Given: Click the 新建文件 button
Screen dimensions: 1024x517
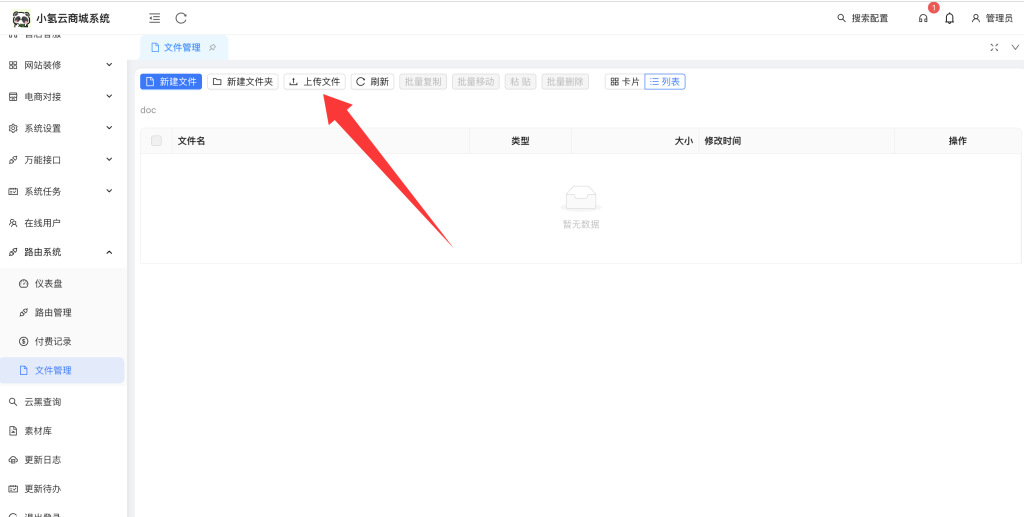Looking at the screenshot, I should coord(171,82).
